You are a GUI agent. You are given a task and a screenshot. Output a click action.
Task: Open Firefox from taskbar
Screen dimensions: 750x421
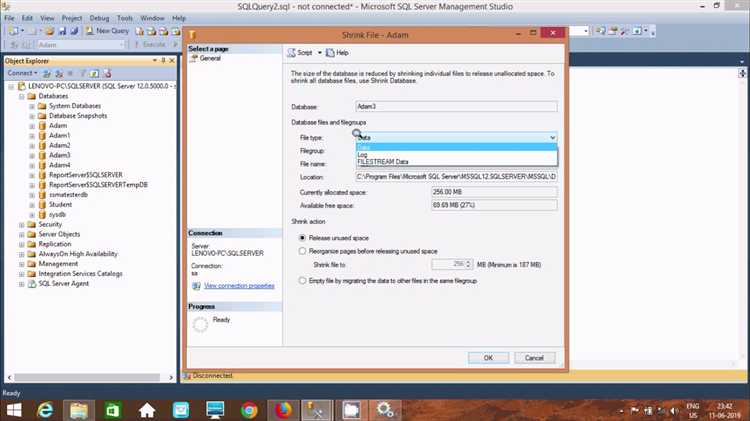(283, 410)
